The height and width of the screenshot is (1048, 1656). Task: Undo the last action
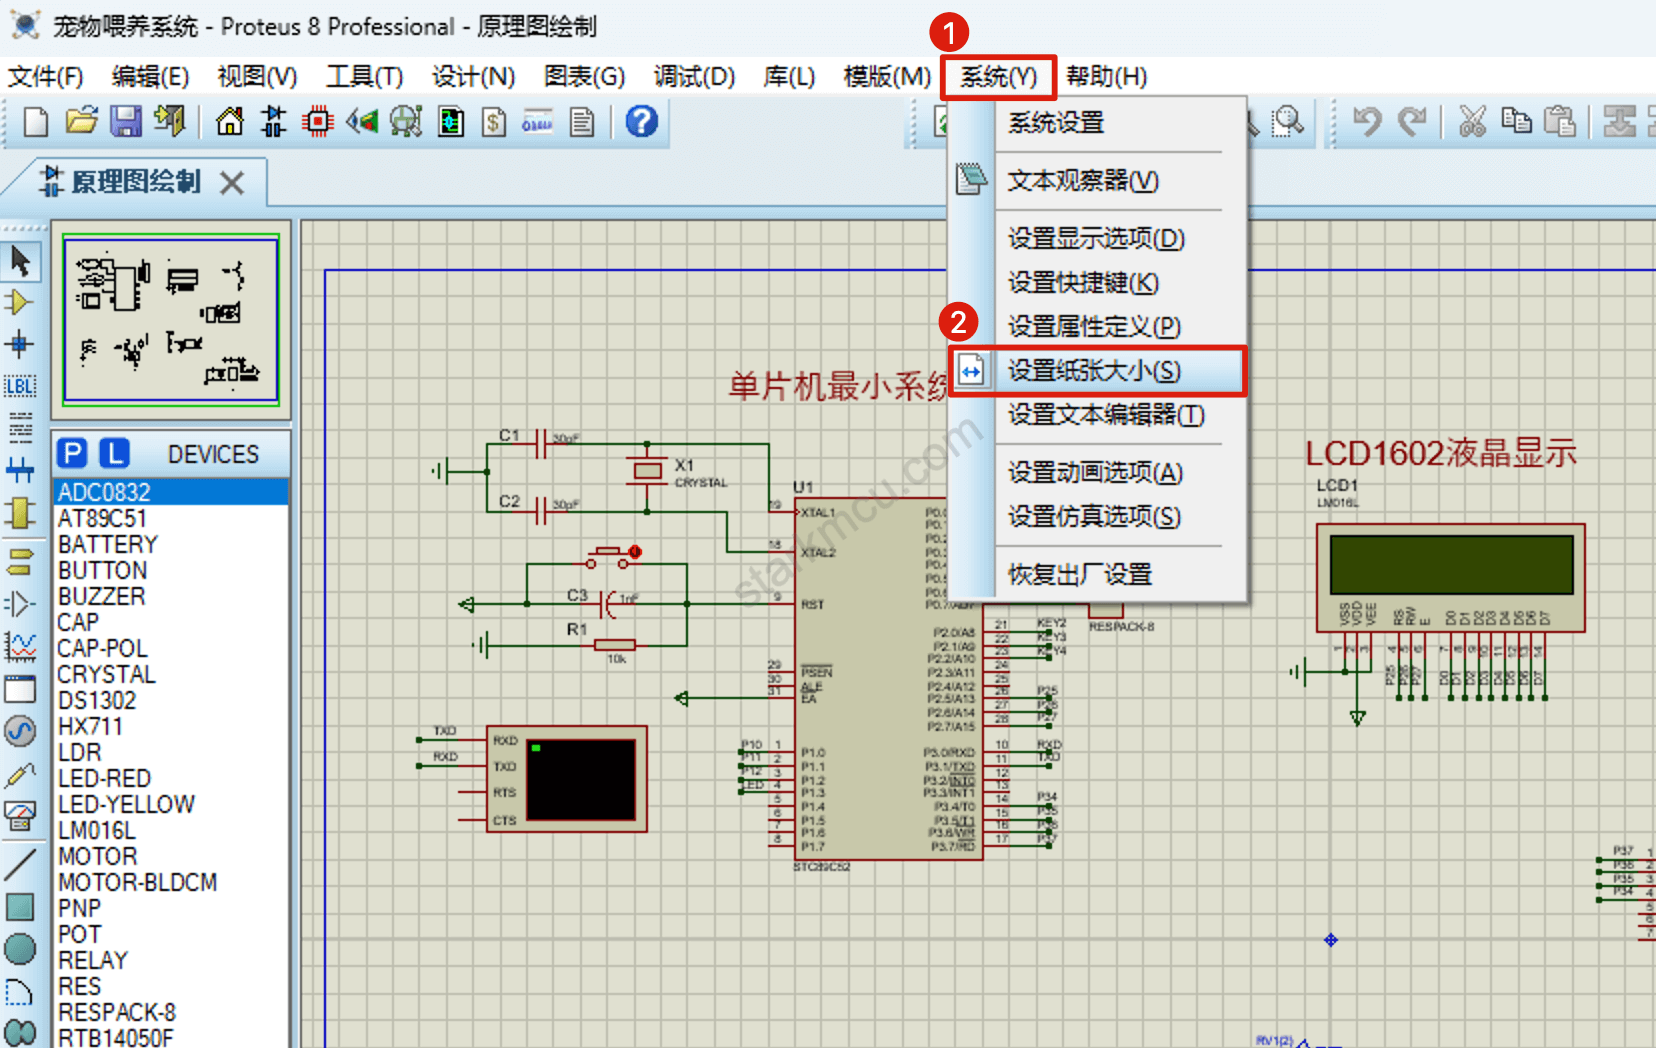point(1368,122)
